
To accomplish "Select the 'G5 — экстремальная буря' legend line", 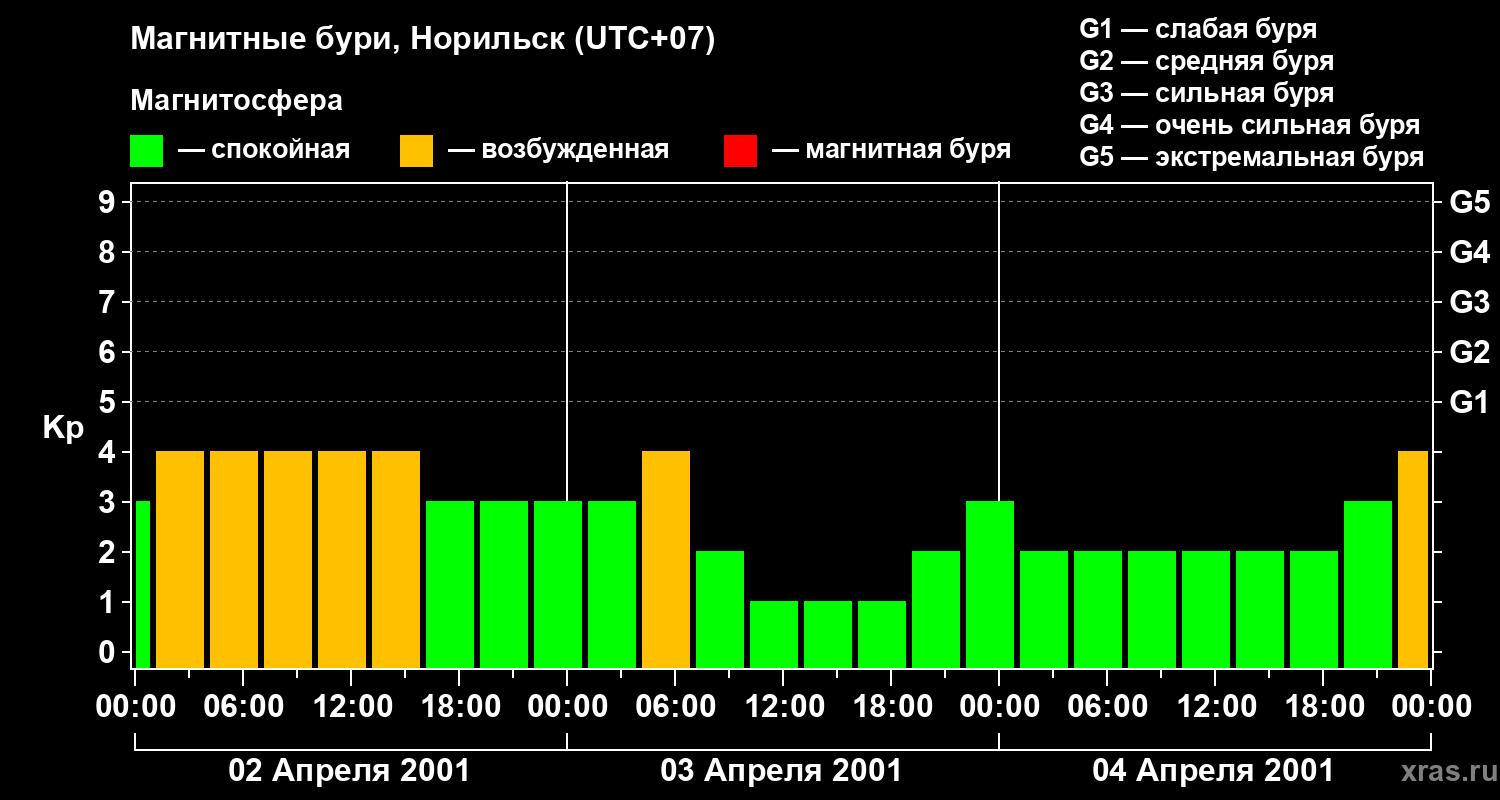I will tap(1251, 158).
